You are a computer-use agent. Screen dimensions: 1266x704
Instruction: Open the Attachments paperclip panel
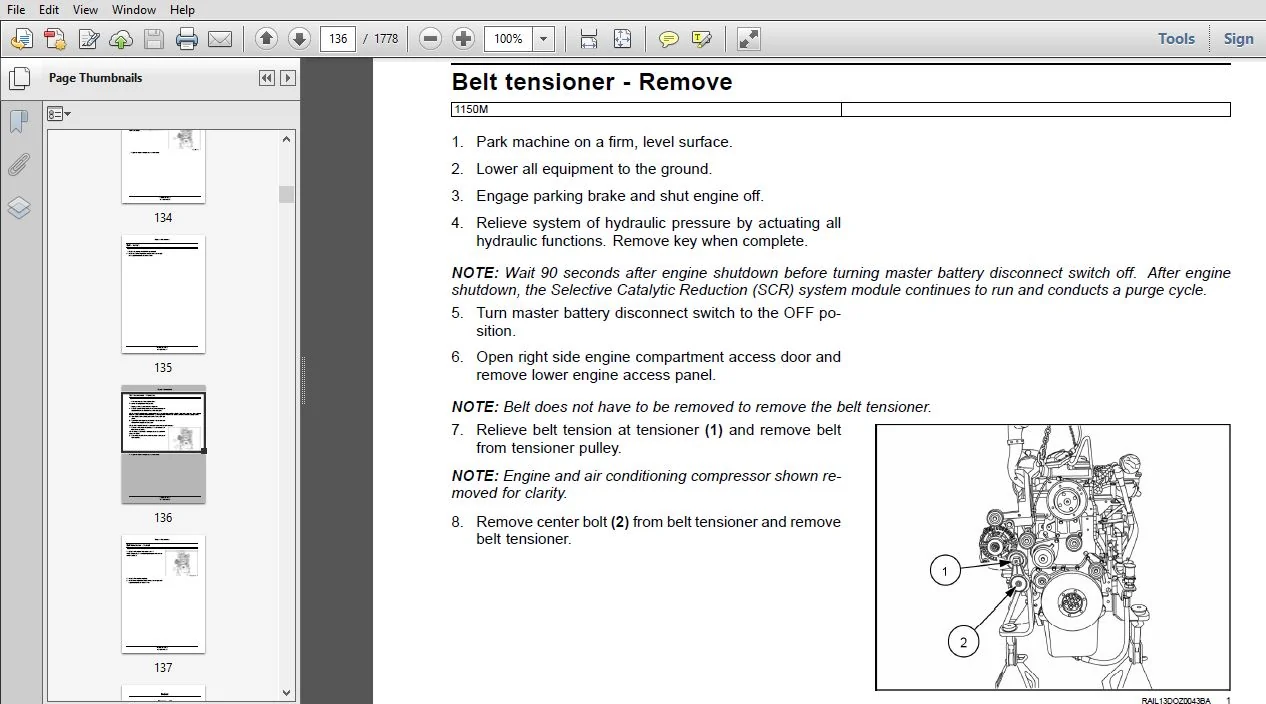click(19, 165)
